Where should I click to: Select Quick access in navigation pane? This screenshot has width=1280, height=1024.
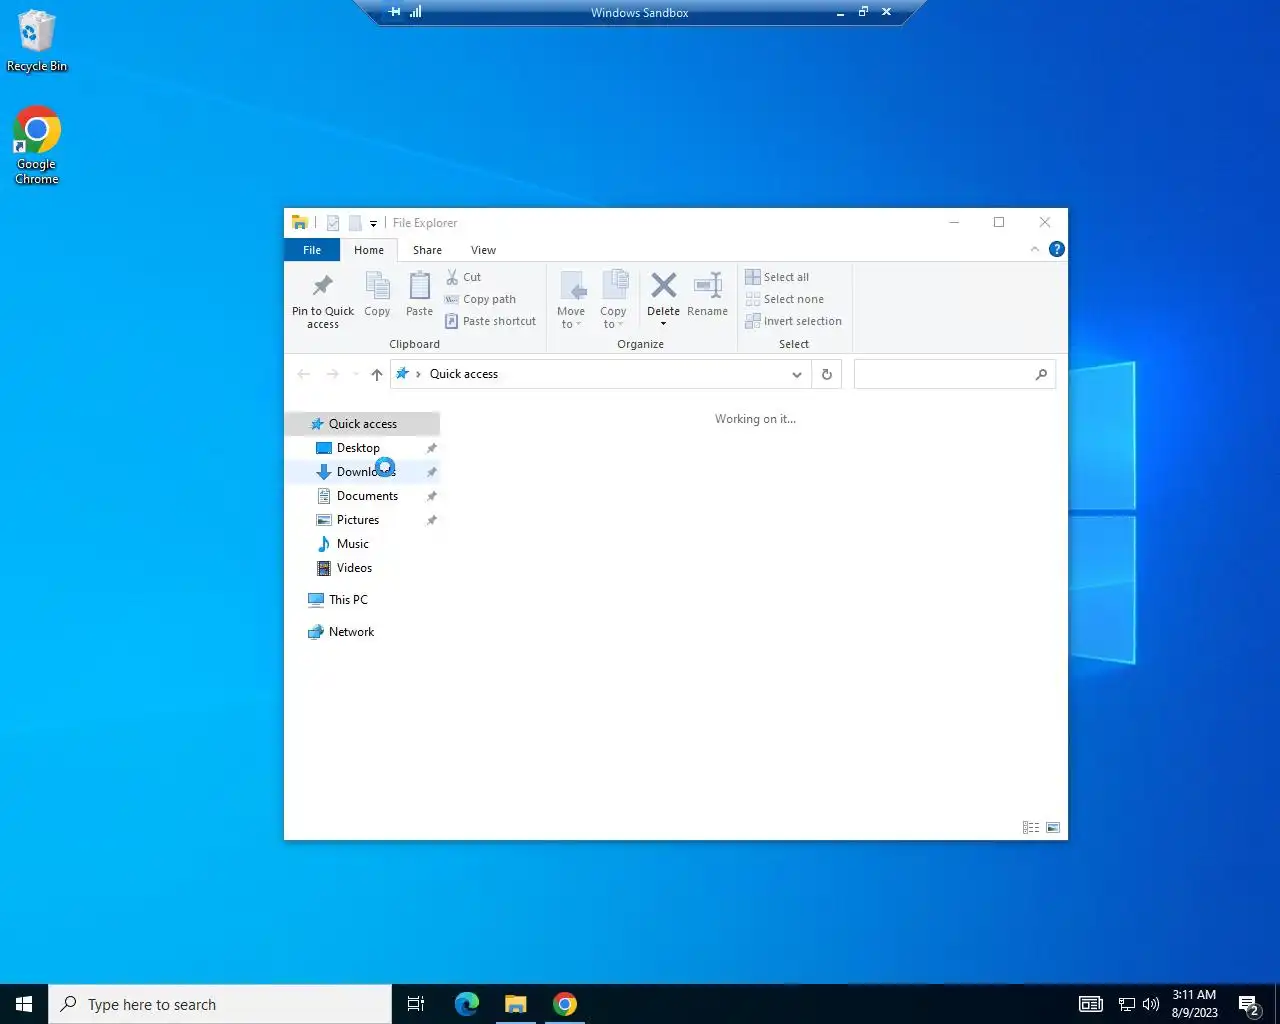pyautogui.click(x=363, y=424)
